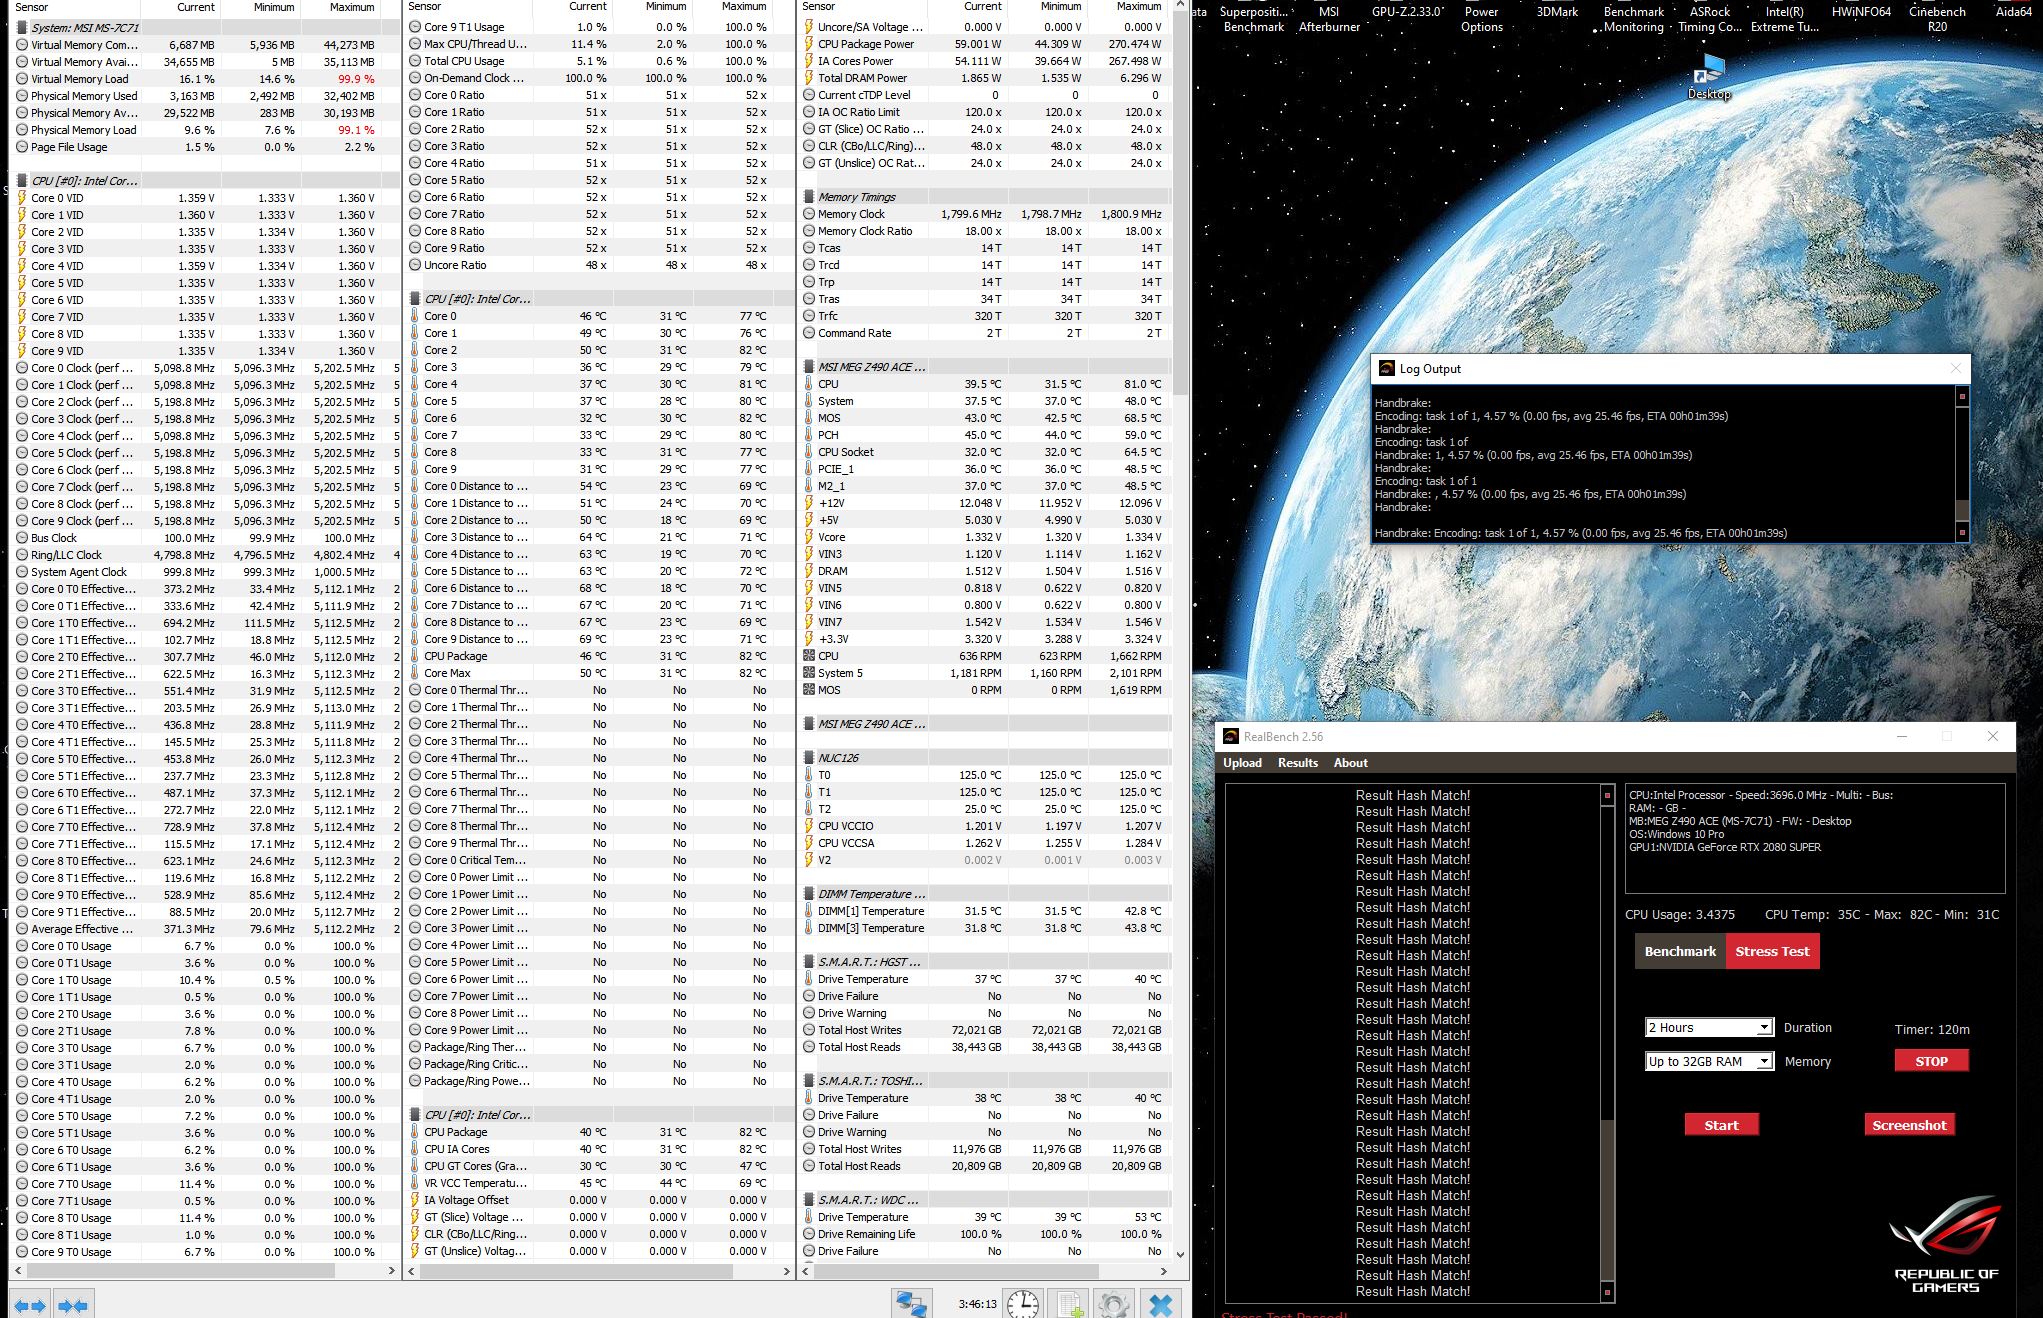Click the clock reset icon
Image resolution: width=2043 pixels, height=1318 pixels.
click(1022, 1303)
